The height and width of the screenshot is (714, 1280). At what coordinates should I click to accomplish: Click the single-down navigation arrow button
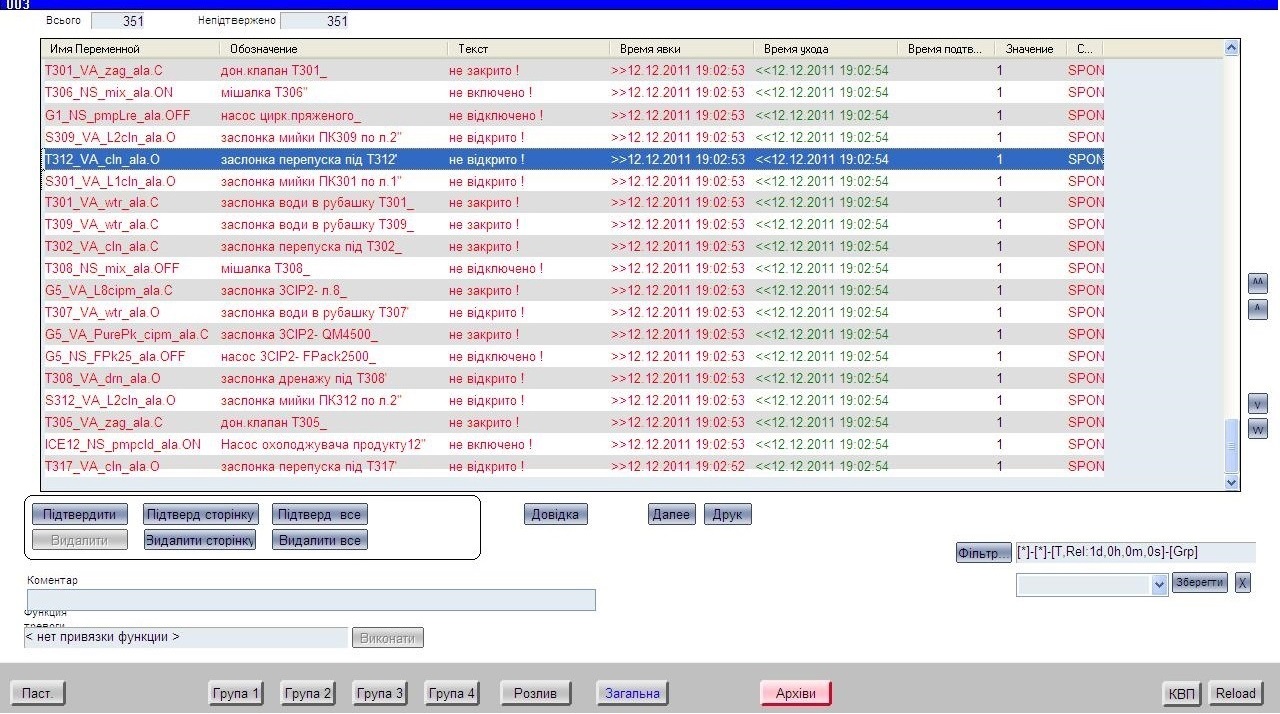(x=1258, y=404)
